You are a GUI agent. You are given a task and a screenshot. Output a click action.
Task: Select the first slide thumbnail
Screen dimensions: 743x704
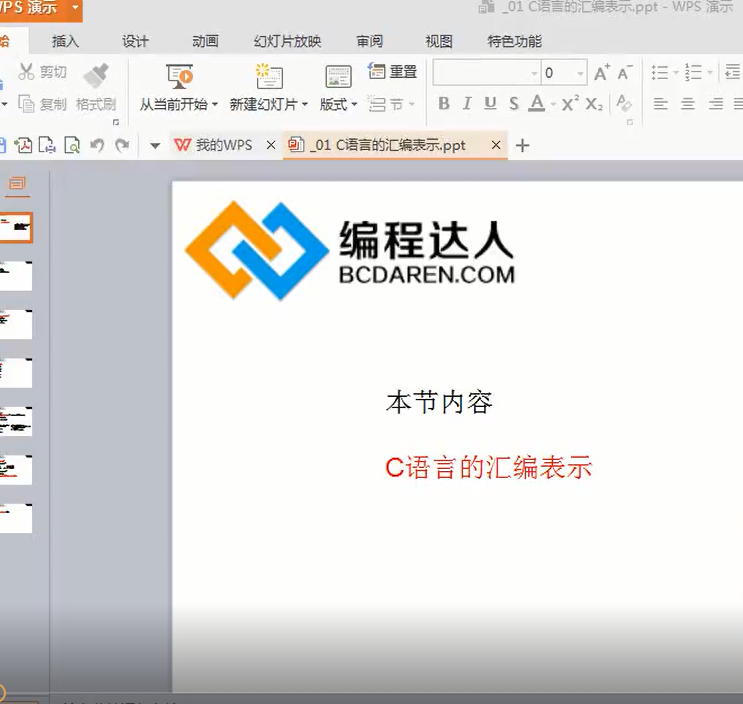coord(16,228)
